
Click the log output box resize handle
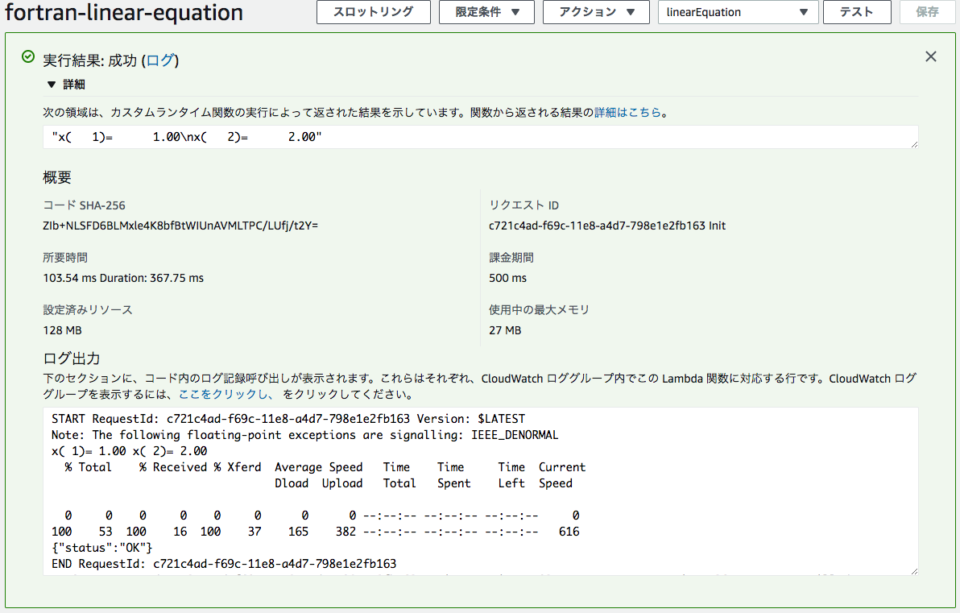[914, 571]
